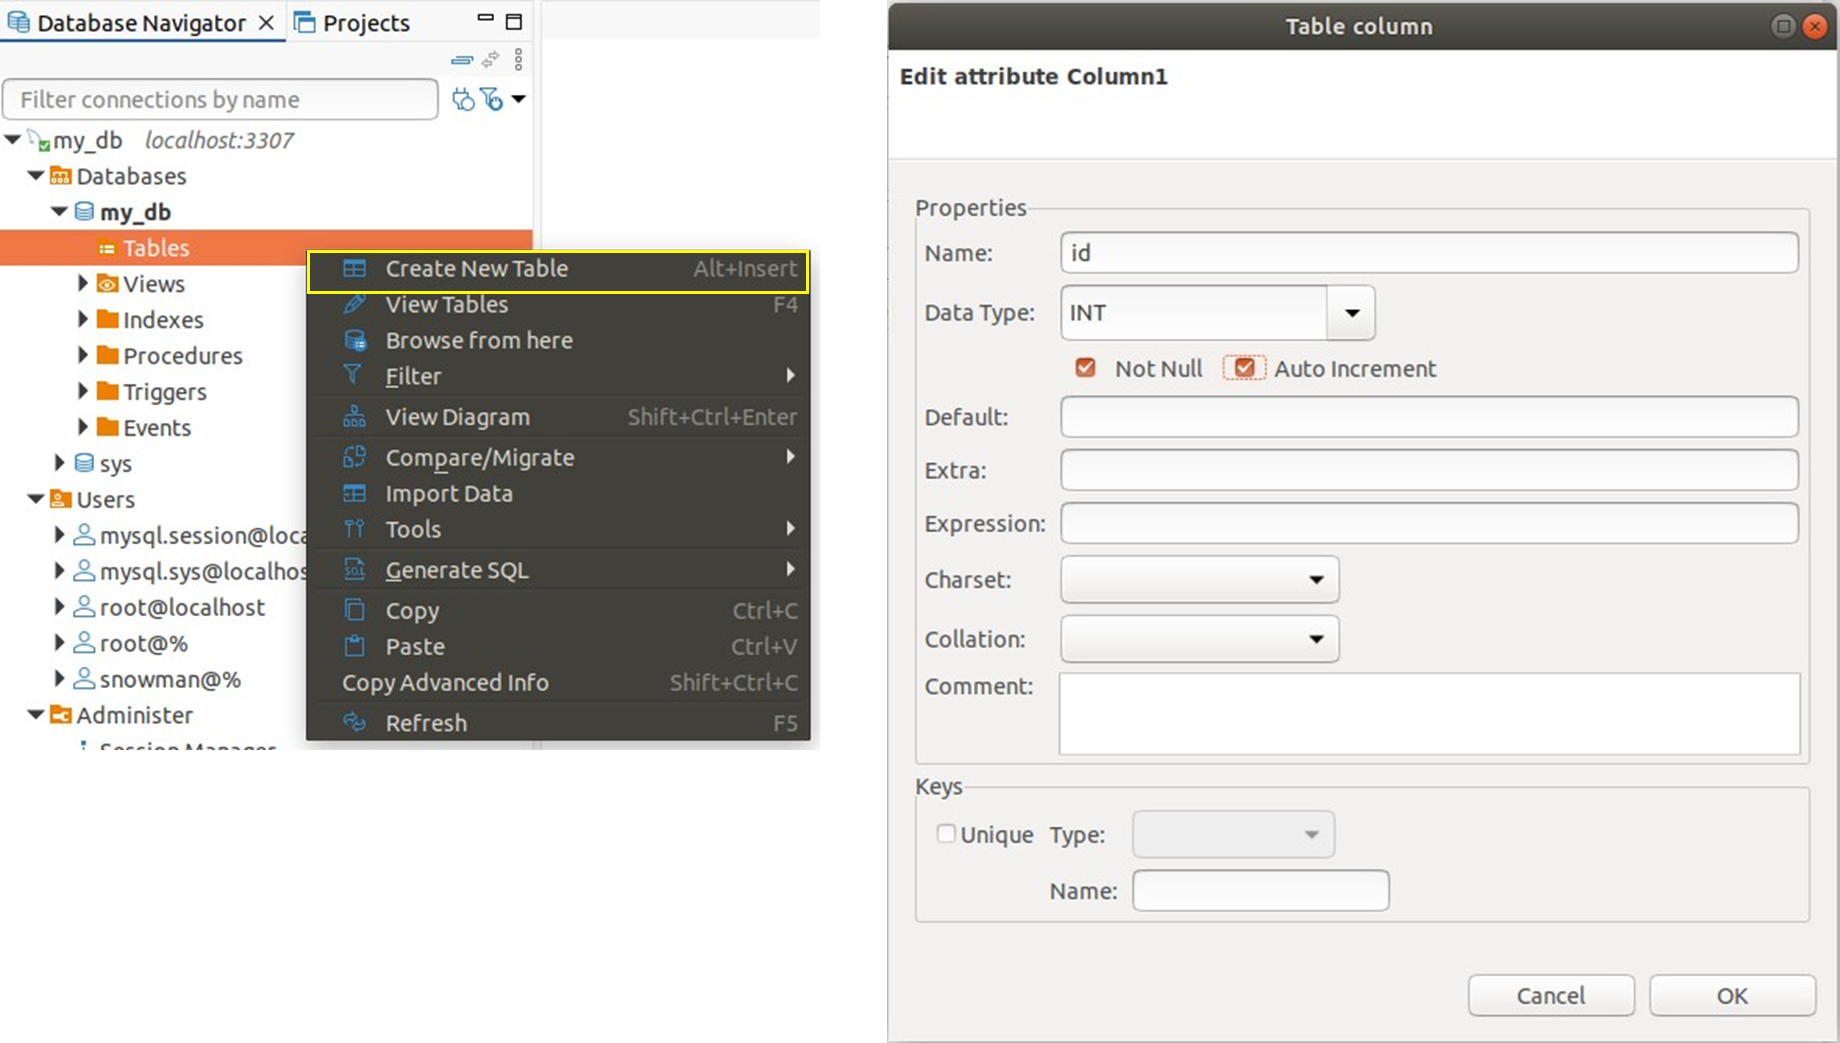Viewport: 1840px width, 1043px height.
Task: Click the Name field containing id
Action: click(x=1429, y=253)
